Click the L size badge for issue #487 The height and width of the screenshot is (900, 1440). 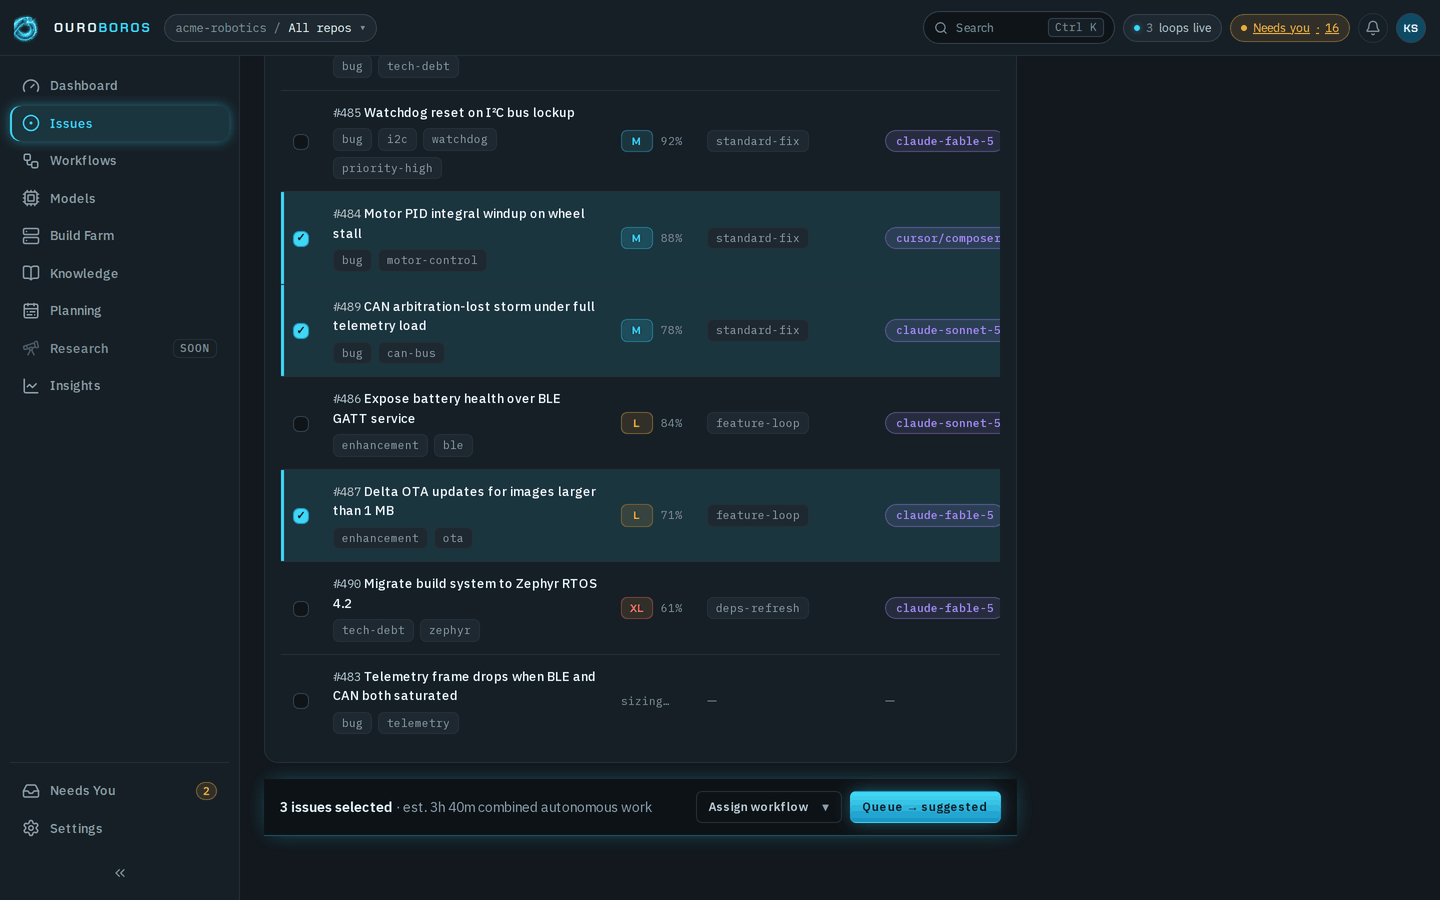pos(636,515)
